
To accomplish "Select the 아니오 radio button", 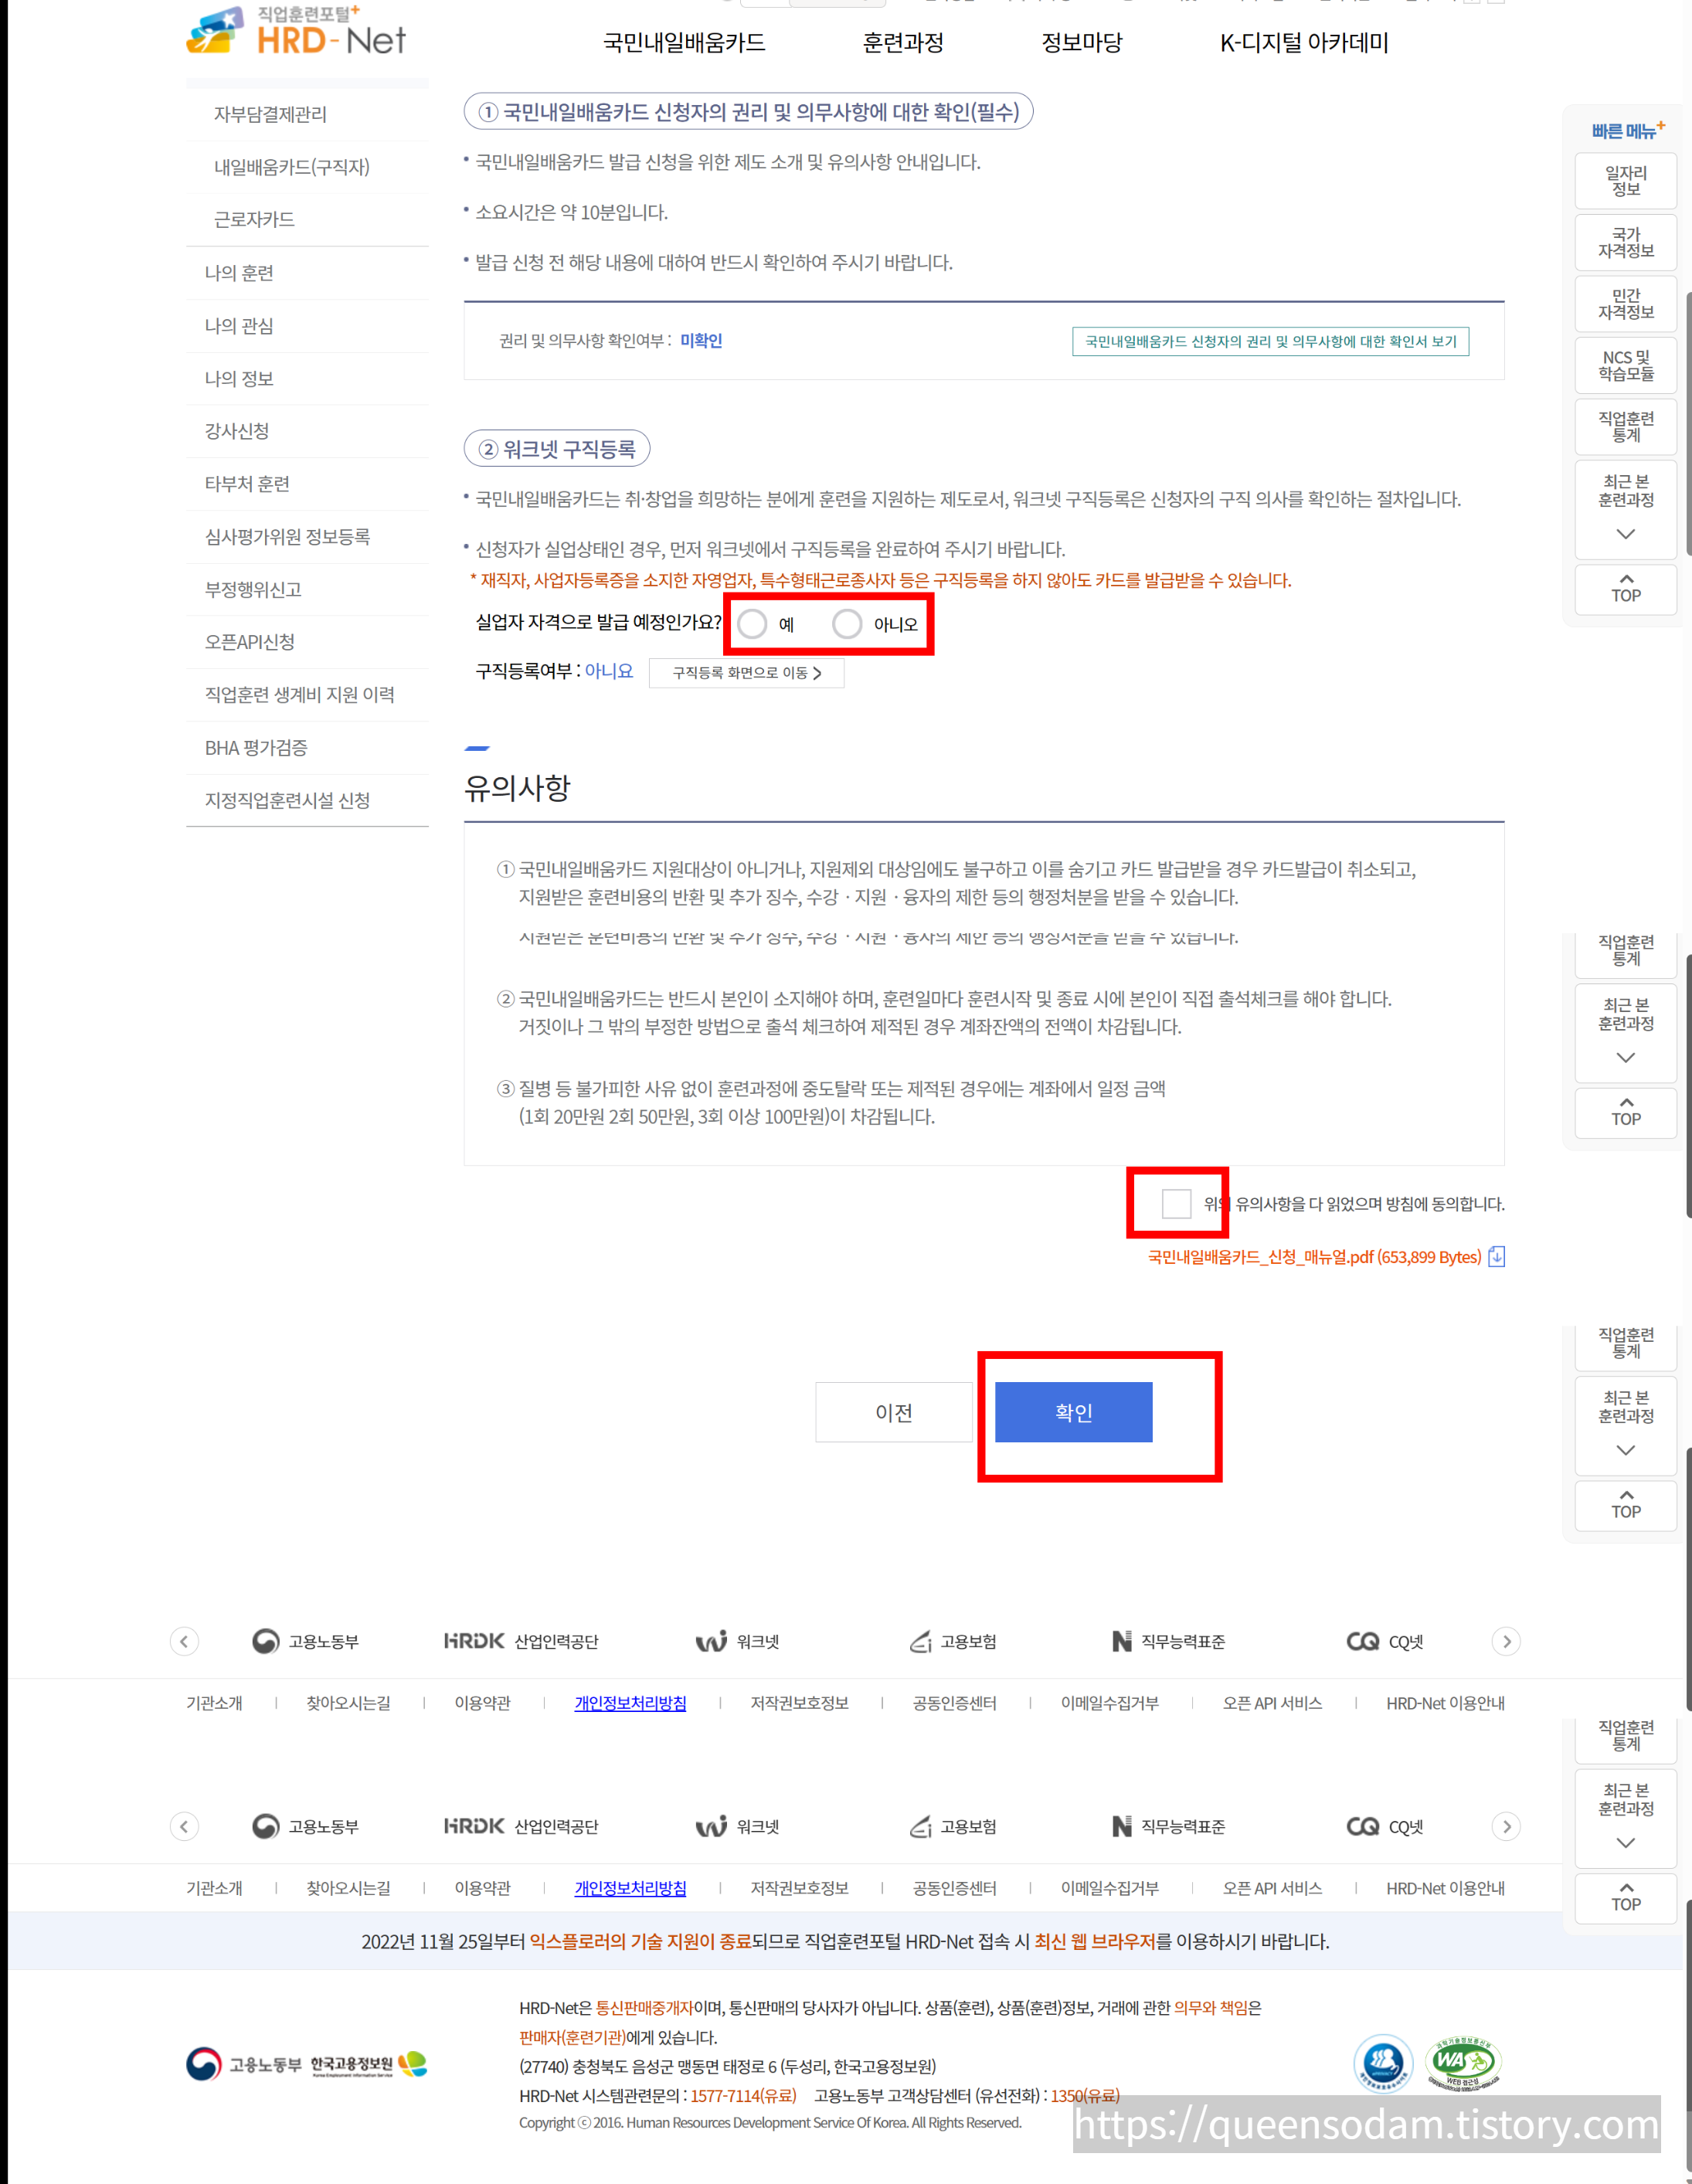I will (847, 624).
